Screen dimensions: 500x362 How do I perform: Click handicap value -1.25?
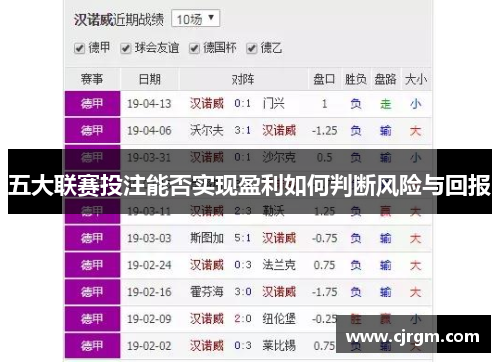325,131
